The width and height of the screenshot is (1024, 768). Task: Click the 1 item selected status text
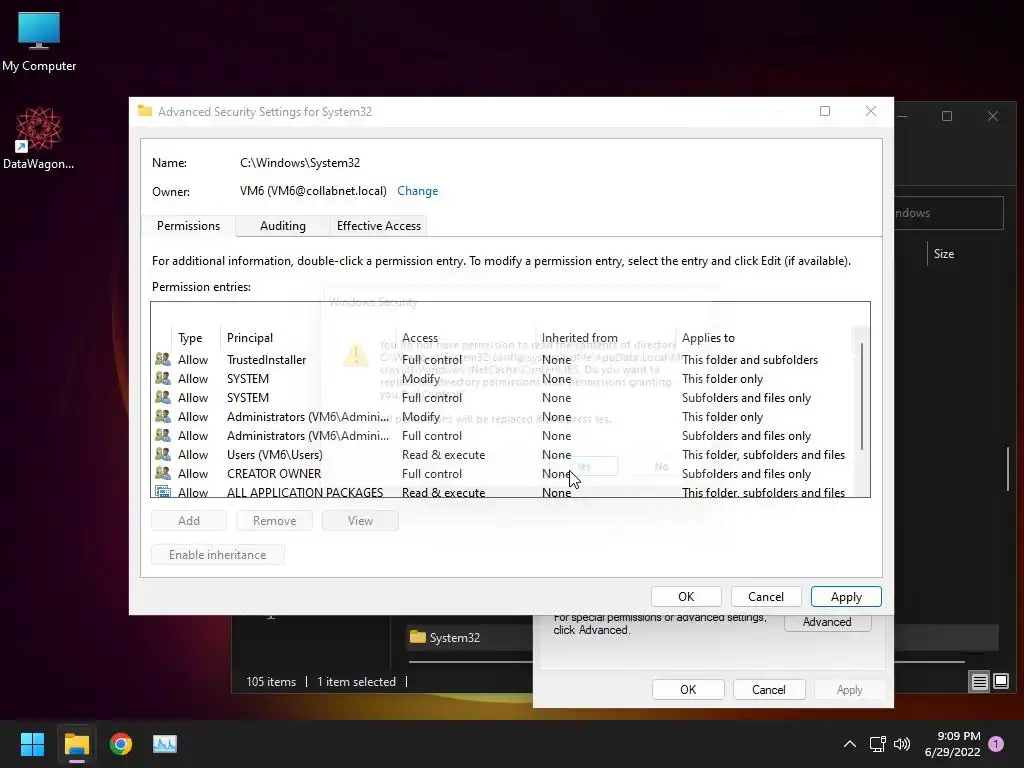pyautogui.click(x=356, y=682)
